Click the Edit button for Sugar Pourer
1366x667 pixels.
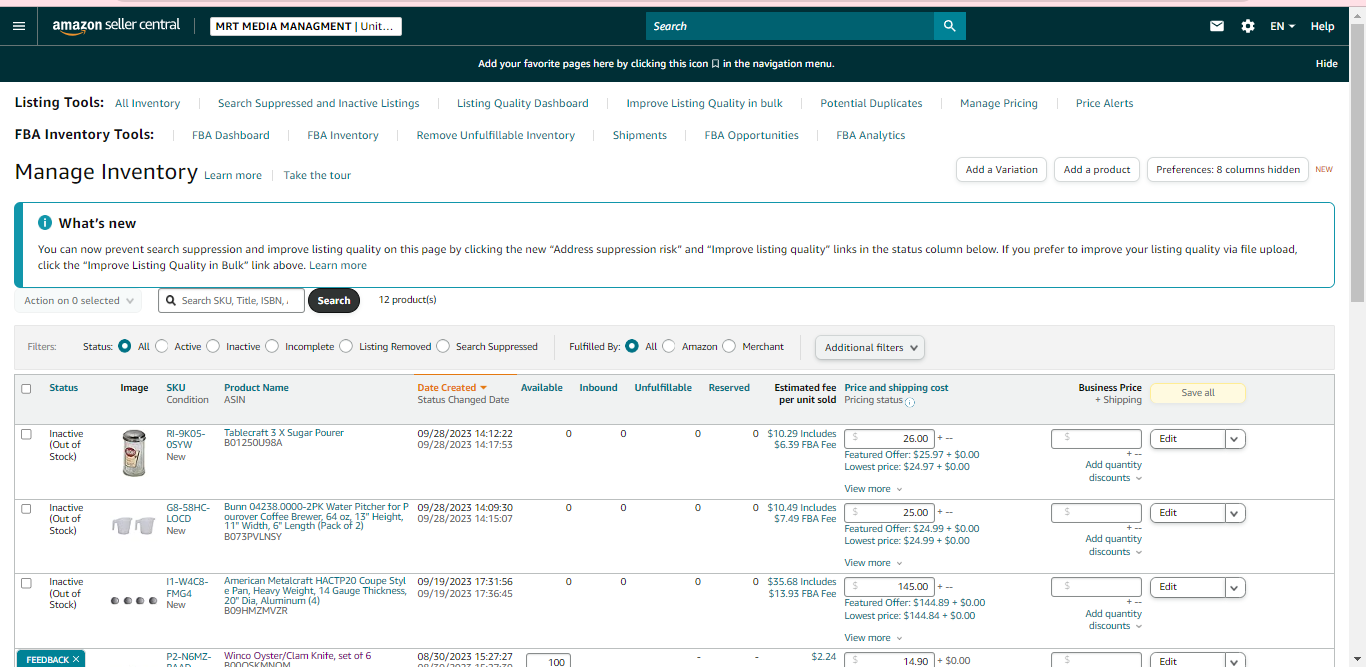click(1187, 439)
